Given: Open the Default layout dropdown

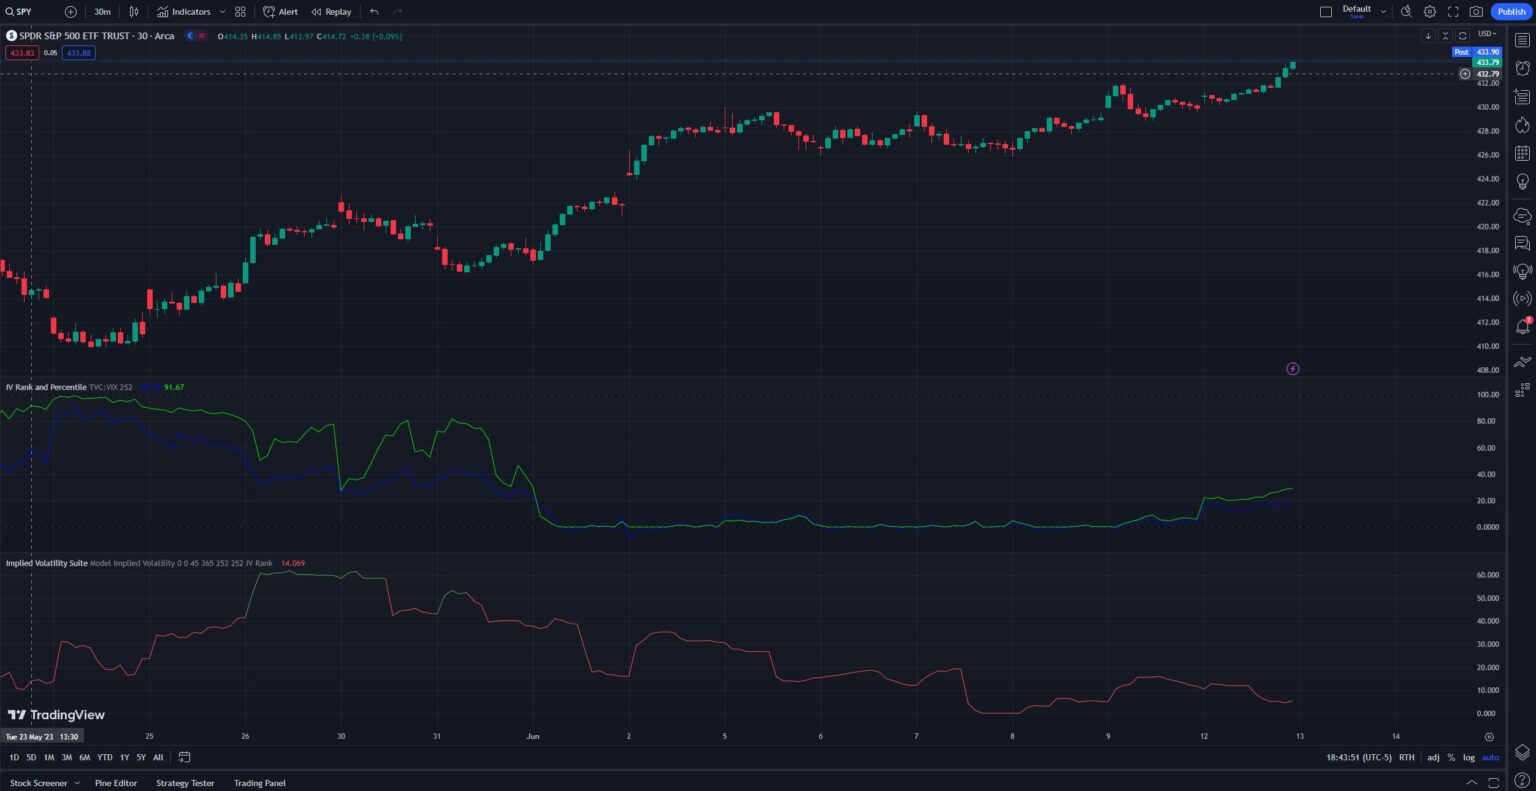Looking at the screenshot, I should 1360,10.
